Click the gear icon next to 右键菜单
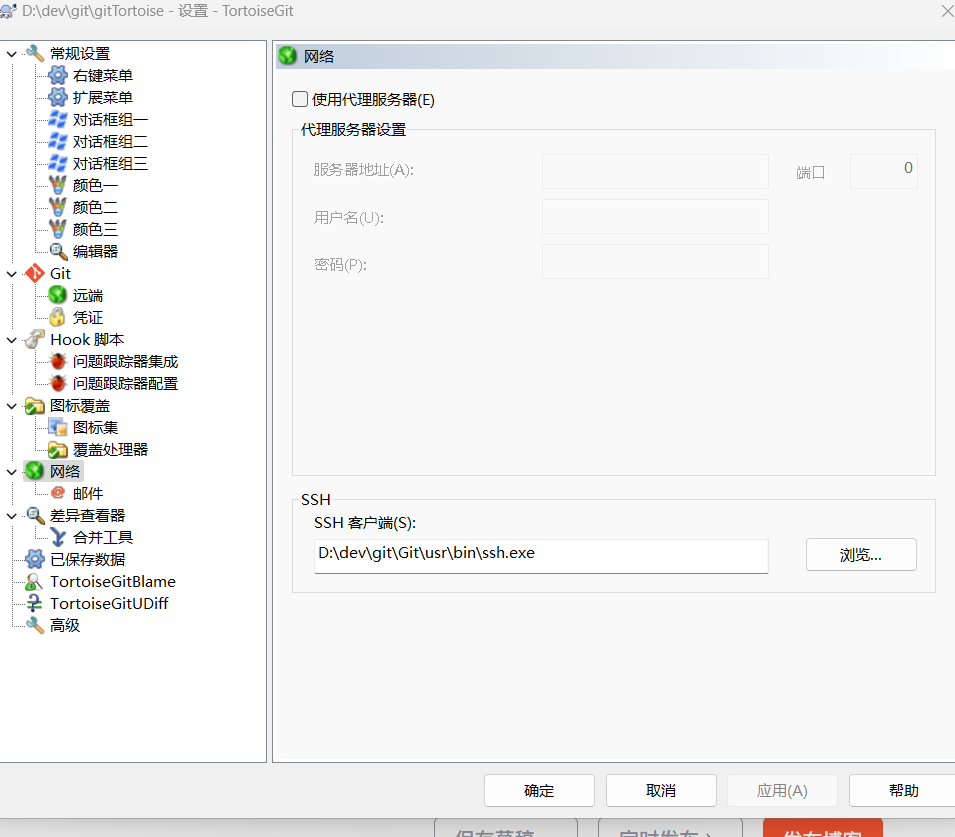 point(58,76)
